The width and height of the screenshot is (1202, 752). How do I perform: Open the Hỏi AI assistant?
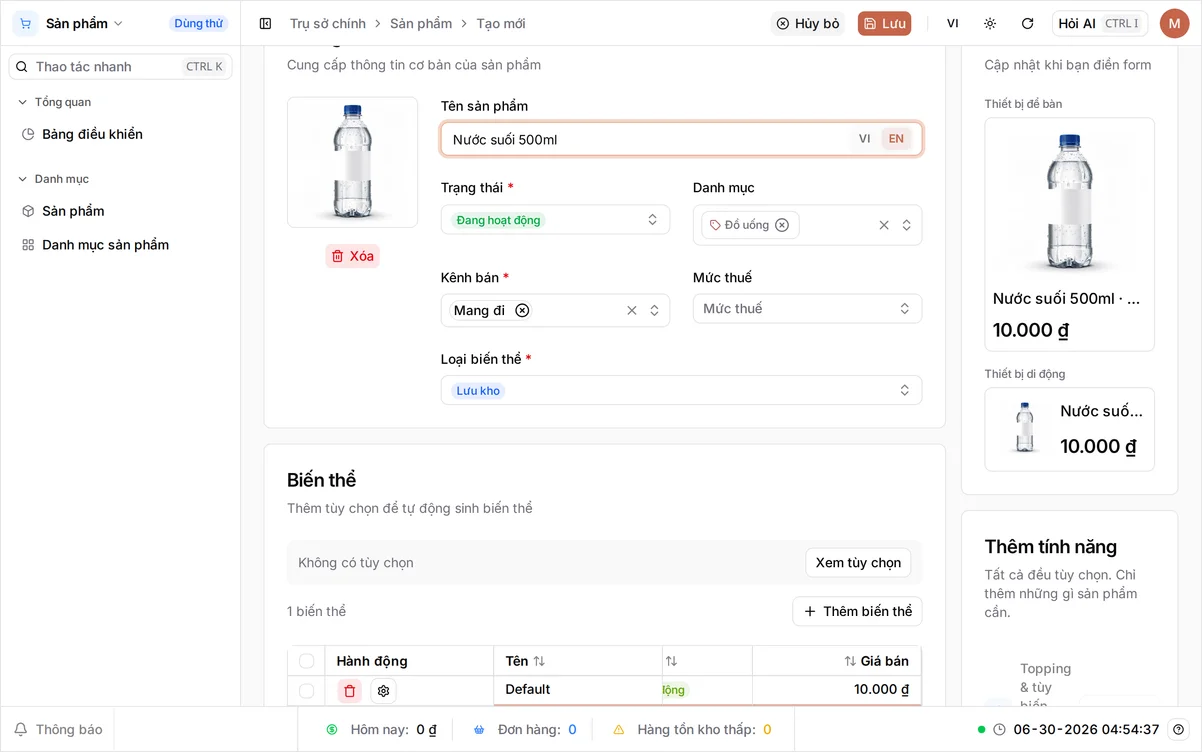[1100, 23]
